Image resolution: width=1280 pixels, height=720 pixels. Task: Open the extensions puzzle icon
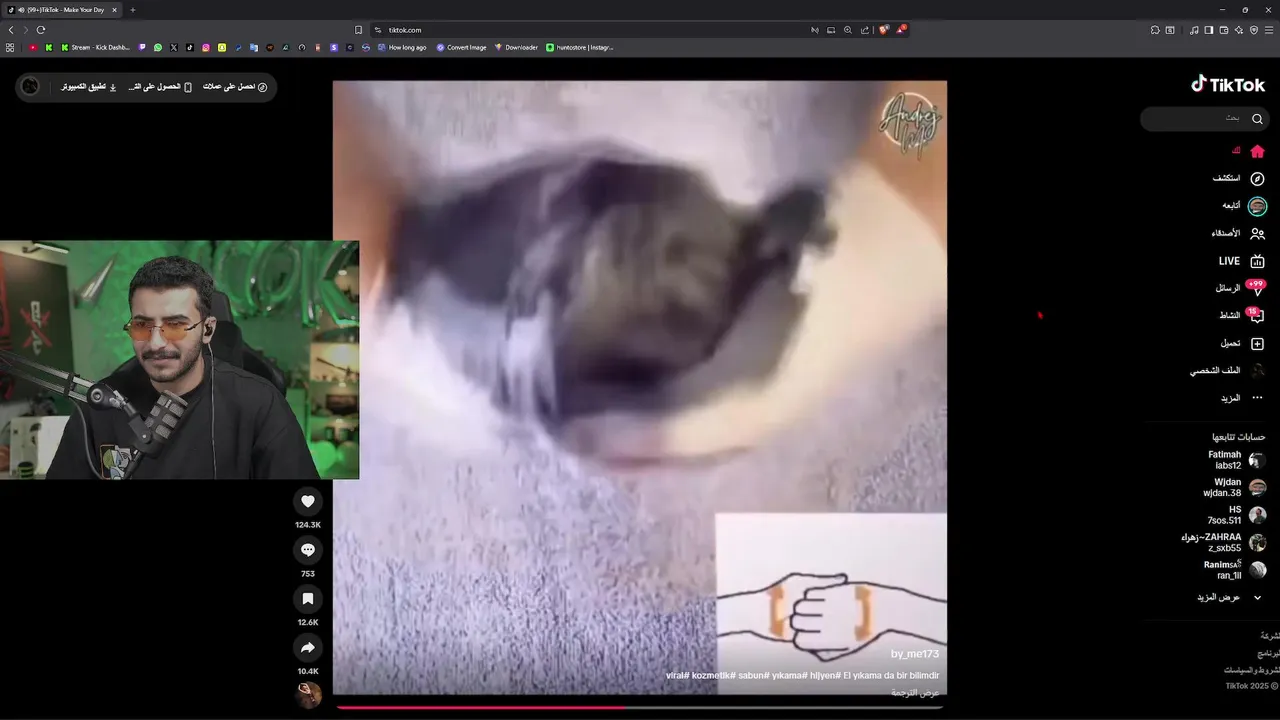point(1155,30)
